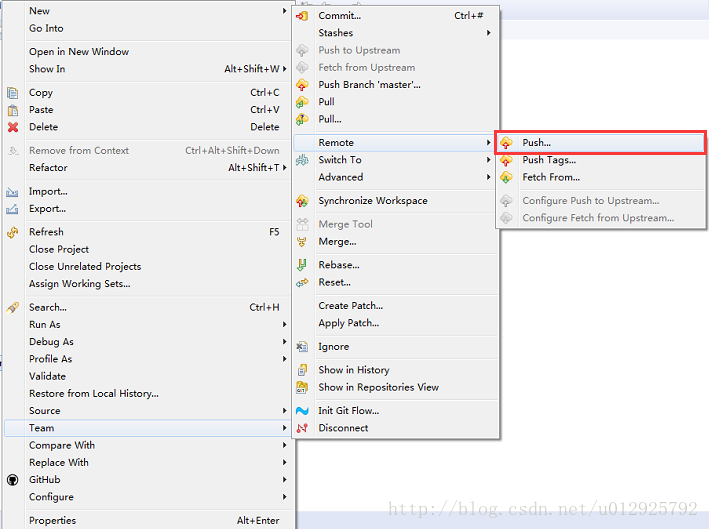Click the Show in History icon
709x529 pixels.
pos(302,370)
